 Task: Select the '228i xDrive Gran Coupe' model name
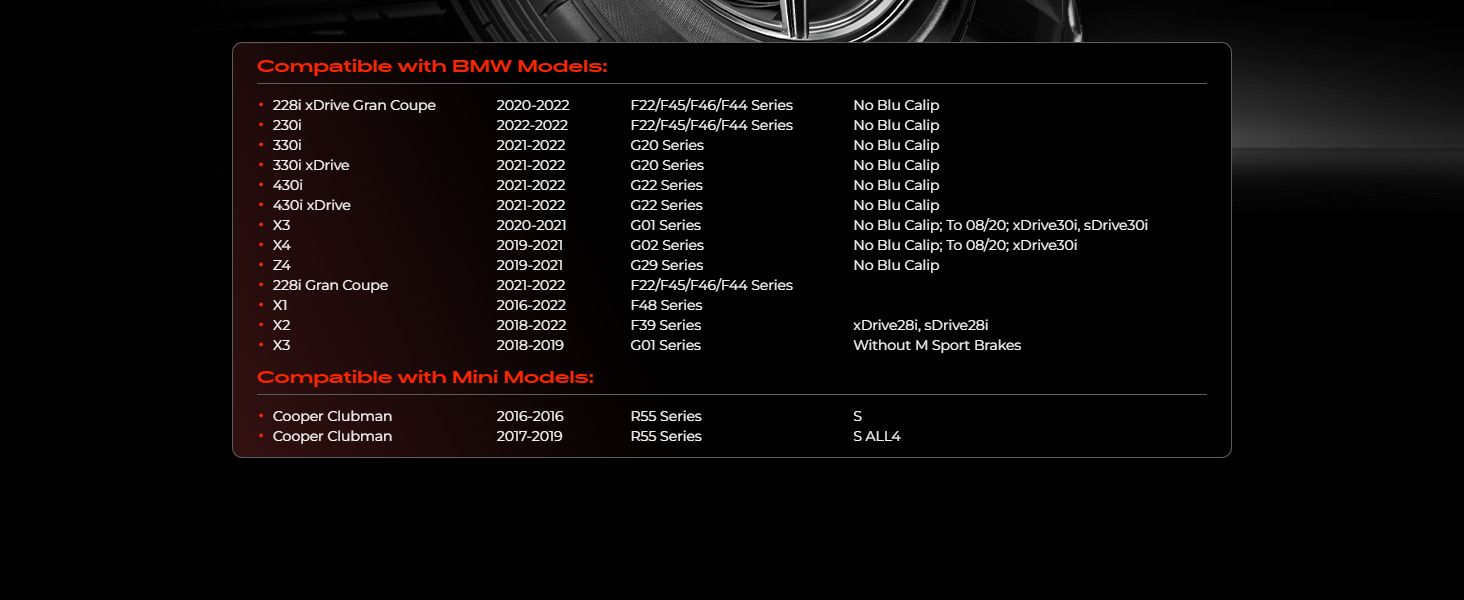354,105
